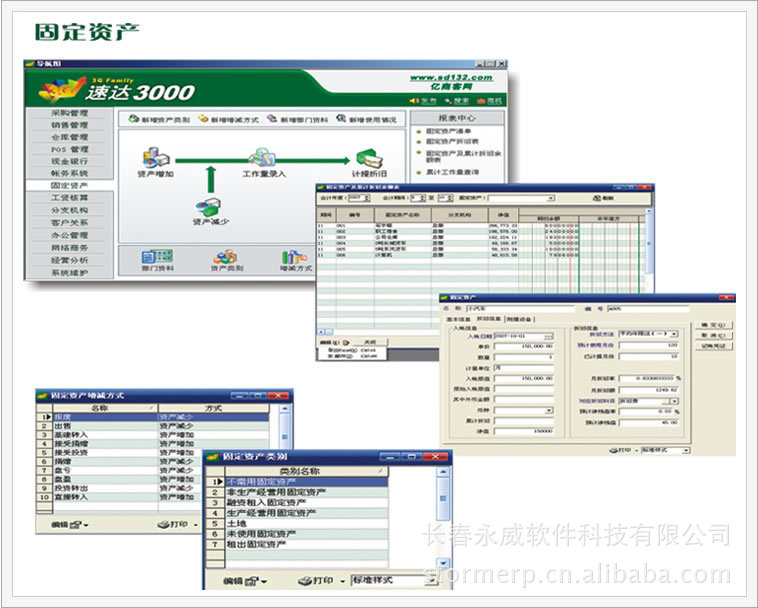Click the date picker button beside 2007-10-01
The height and width of the screenshot is (608, 758).
coord(548,336)
